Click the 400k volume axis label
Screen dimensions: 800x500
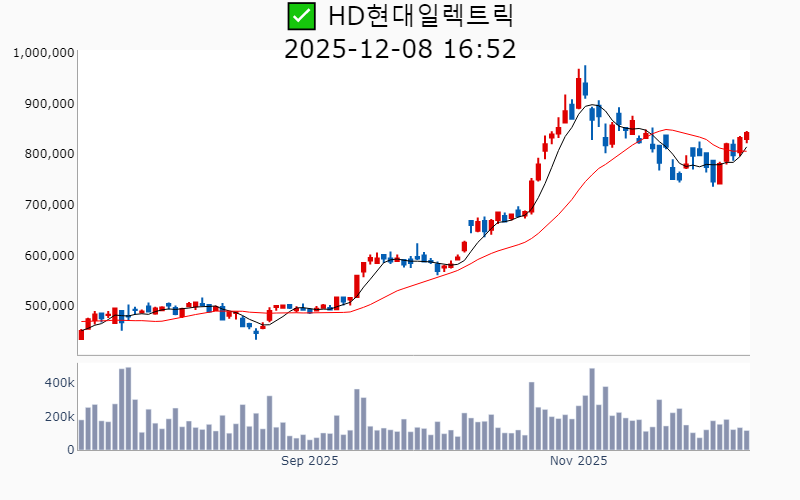pyautogui.click(x=60, y=383)
